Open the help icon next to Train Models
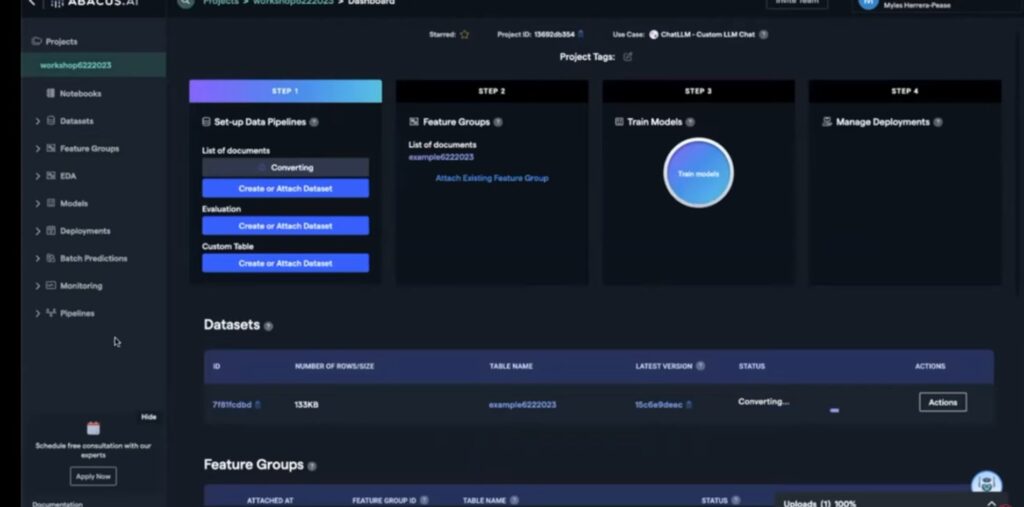The width and height of the screenshot is (1024, 507). [690, 122]
